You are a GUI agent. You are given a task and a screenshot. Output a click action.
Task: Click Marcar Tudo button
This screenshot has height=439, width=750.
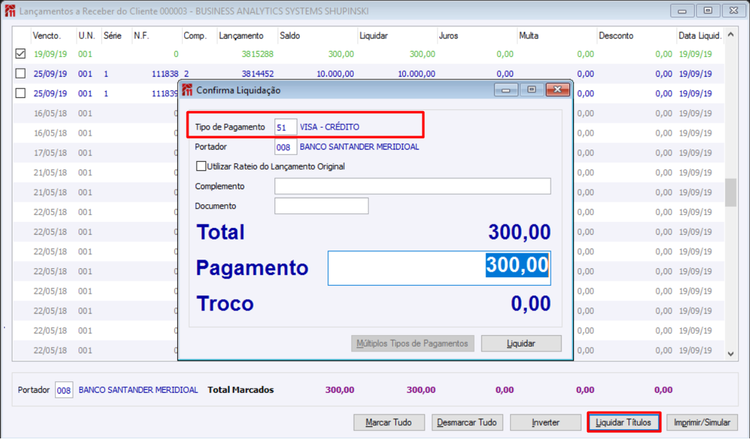(389, 422)
